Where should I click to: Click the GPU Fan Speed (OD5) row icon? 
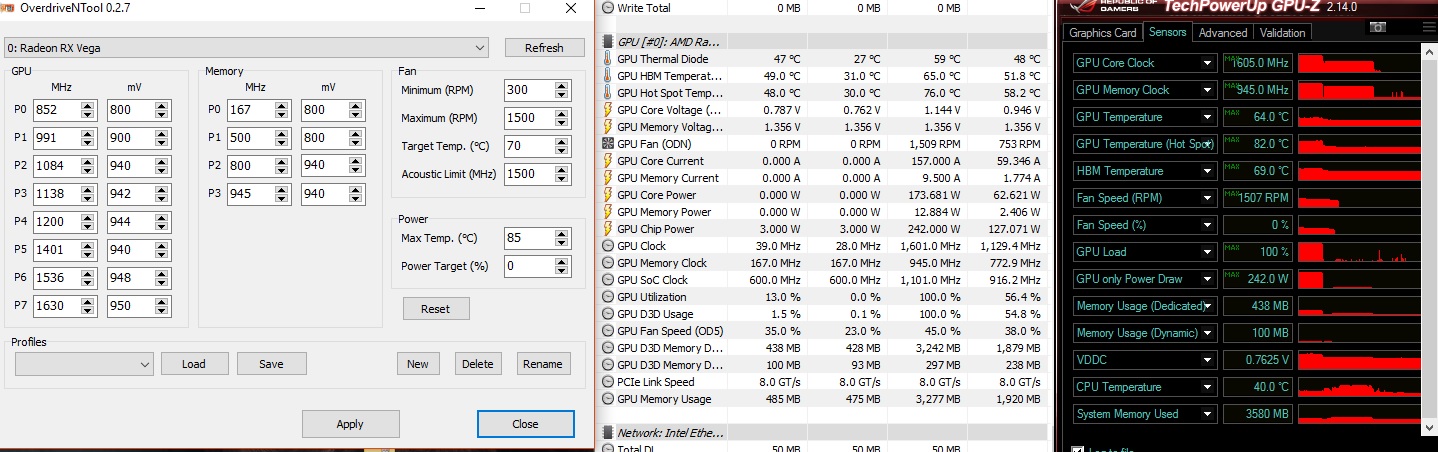coord(608,331)
